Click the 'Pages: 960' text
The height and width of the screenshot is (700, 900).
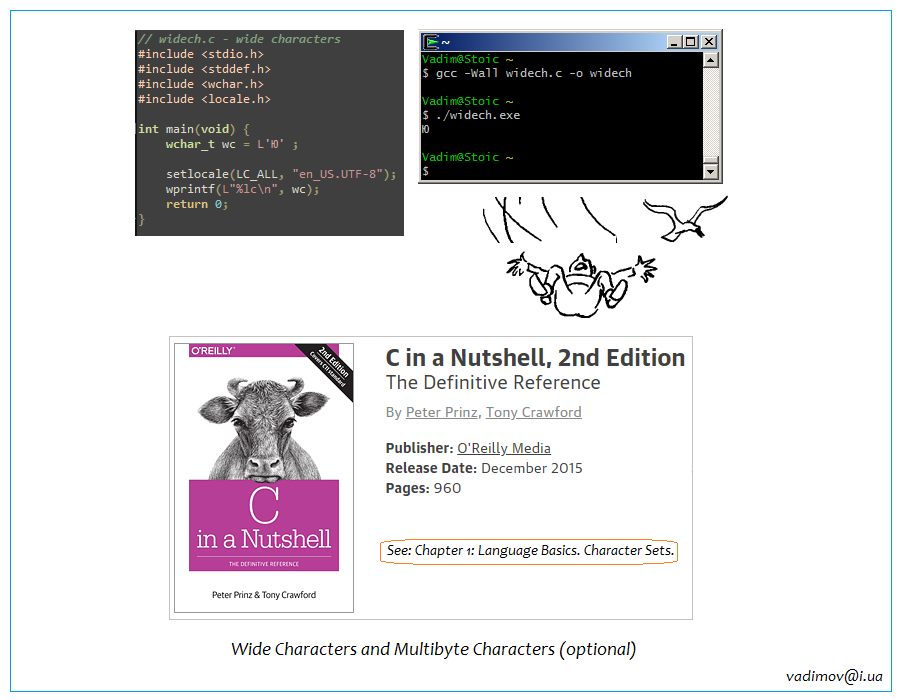423,488
